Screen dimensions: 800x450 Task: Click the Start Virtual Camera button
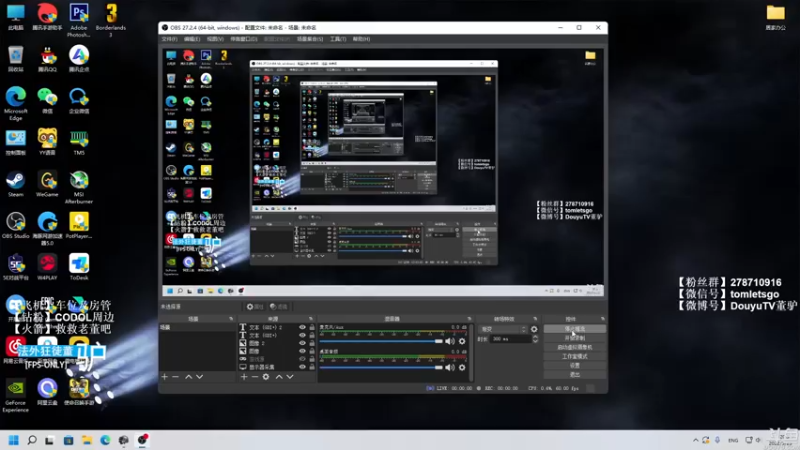pos(575,347)
